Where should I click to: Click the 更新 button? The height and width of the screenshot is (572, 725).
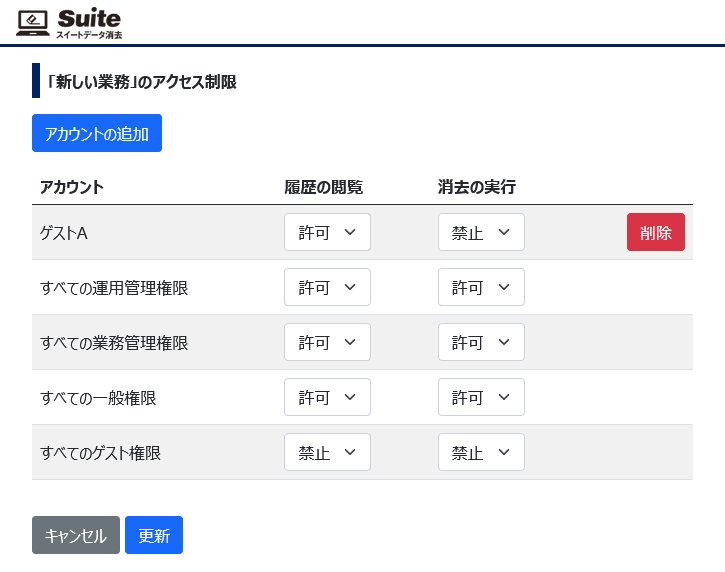154,535
